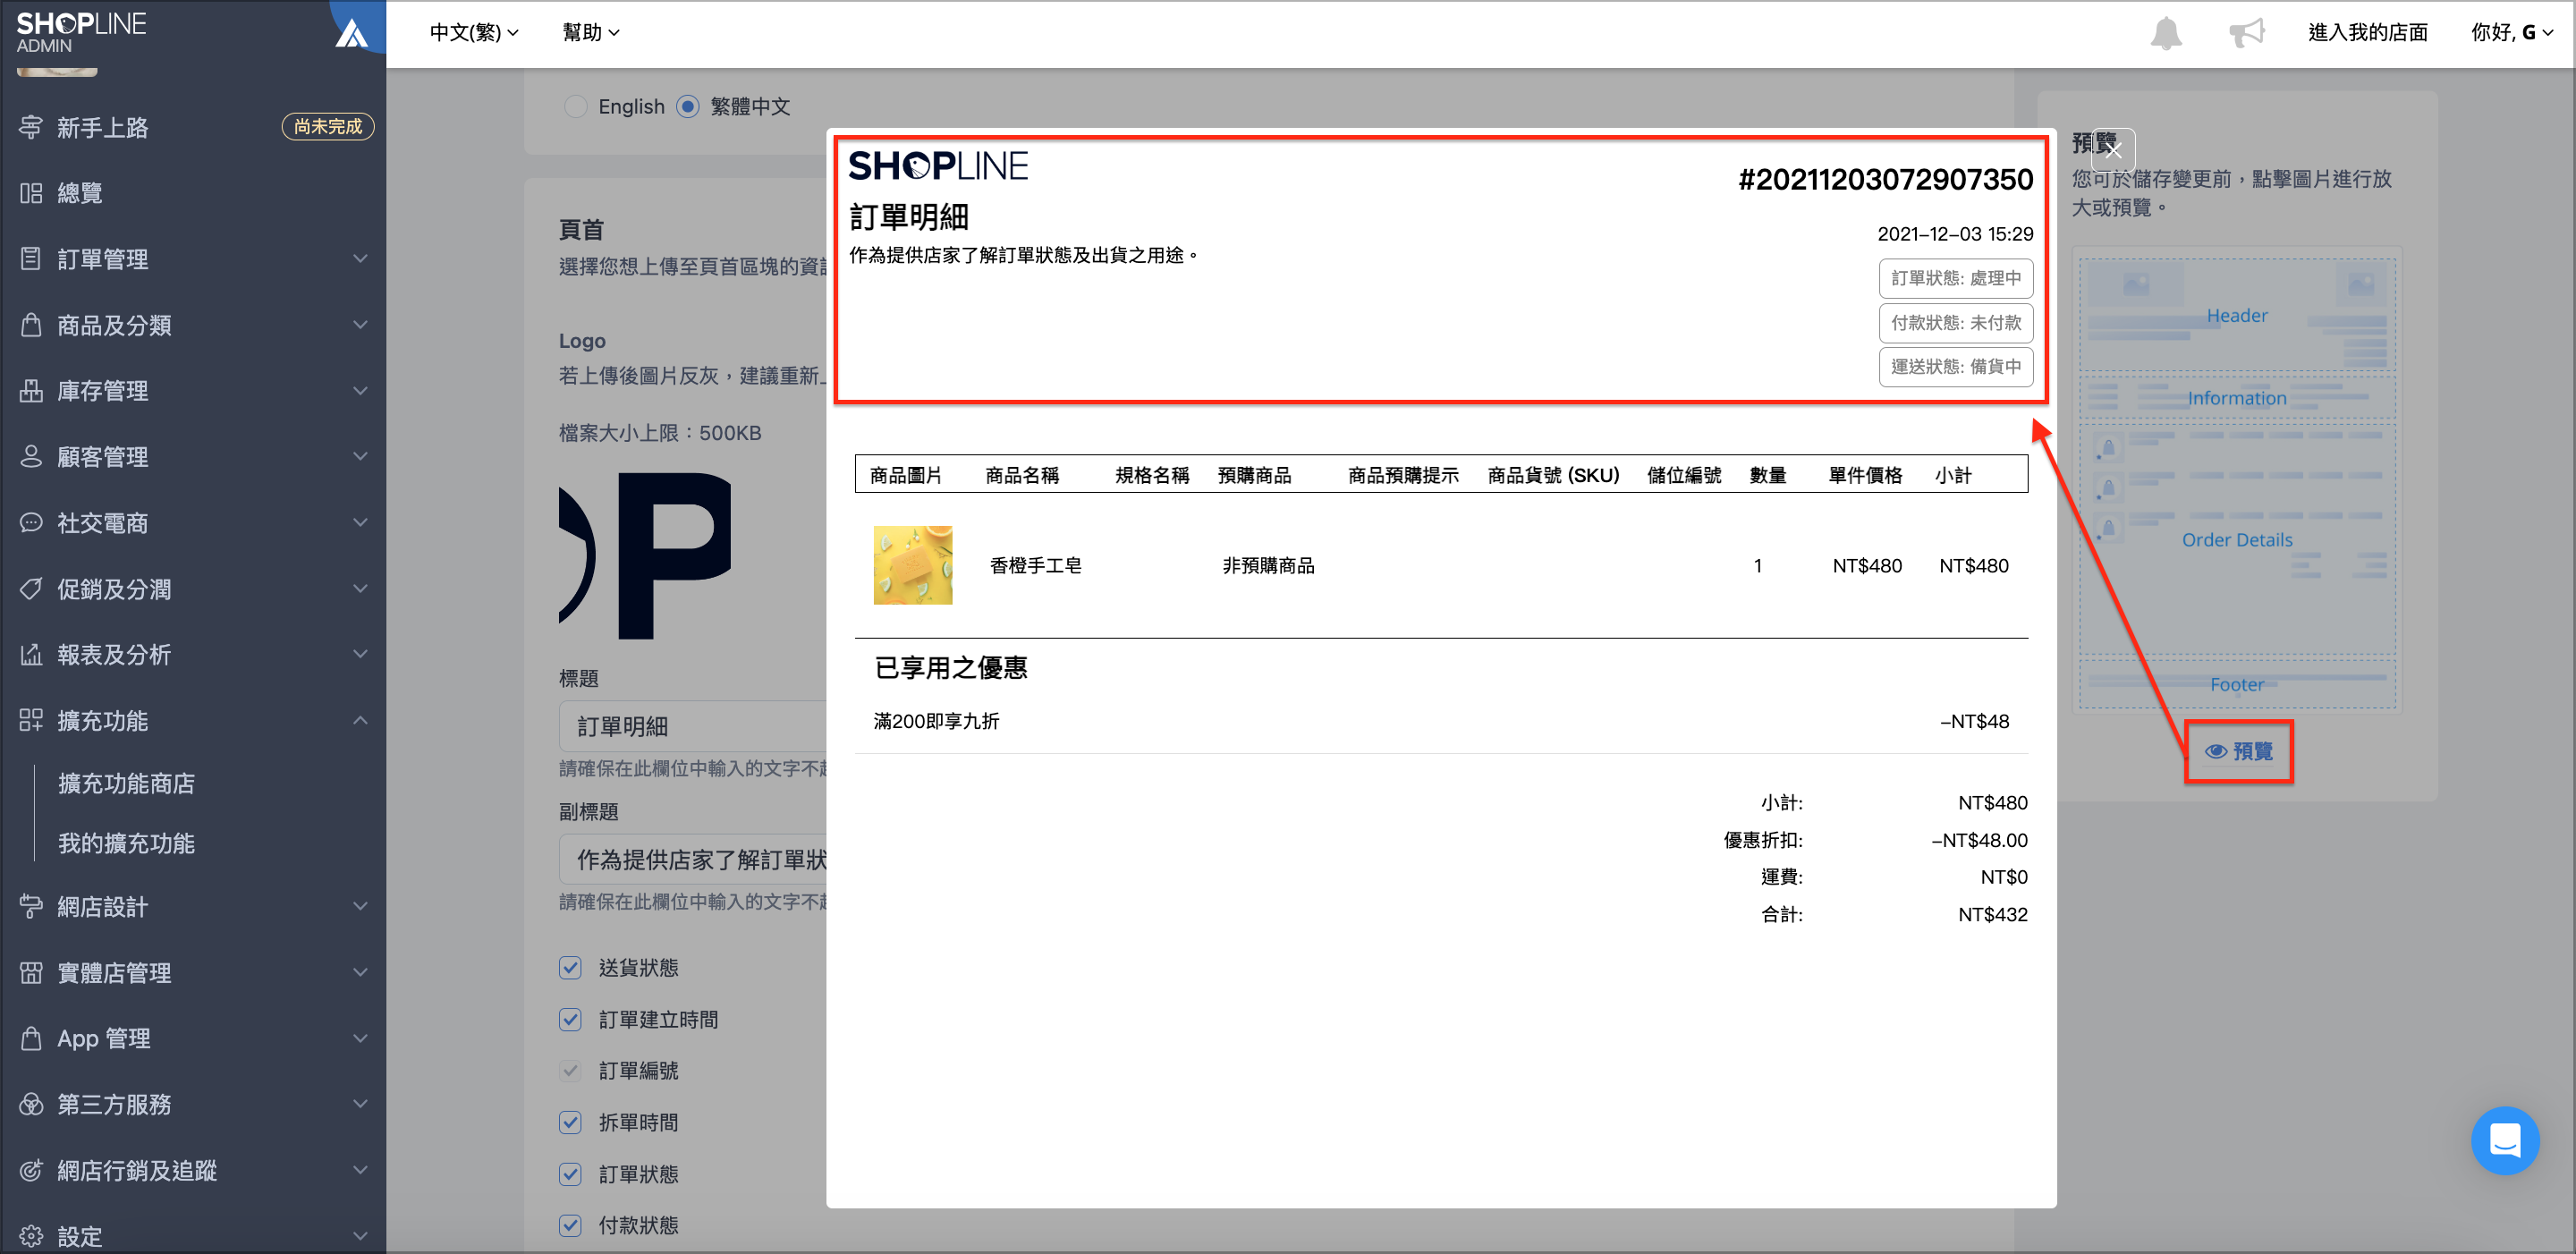
Task: Click the 新手上路 signpost icon
Action: [x=31, y=127]
